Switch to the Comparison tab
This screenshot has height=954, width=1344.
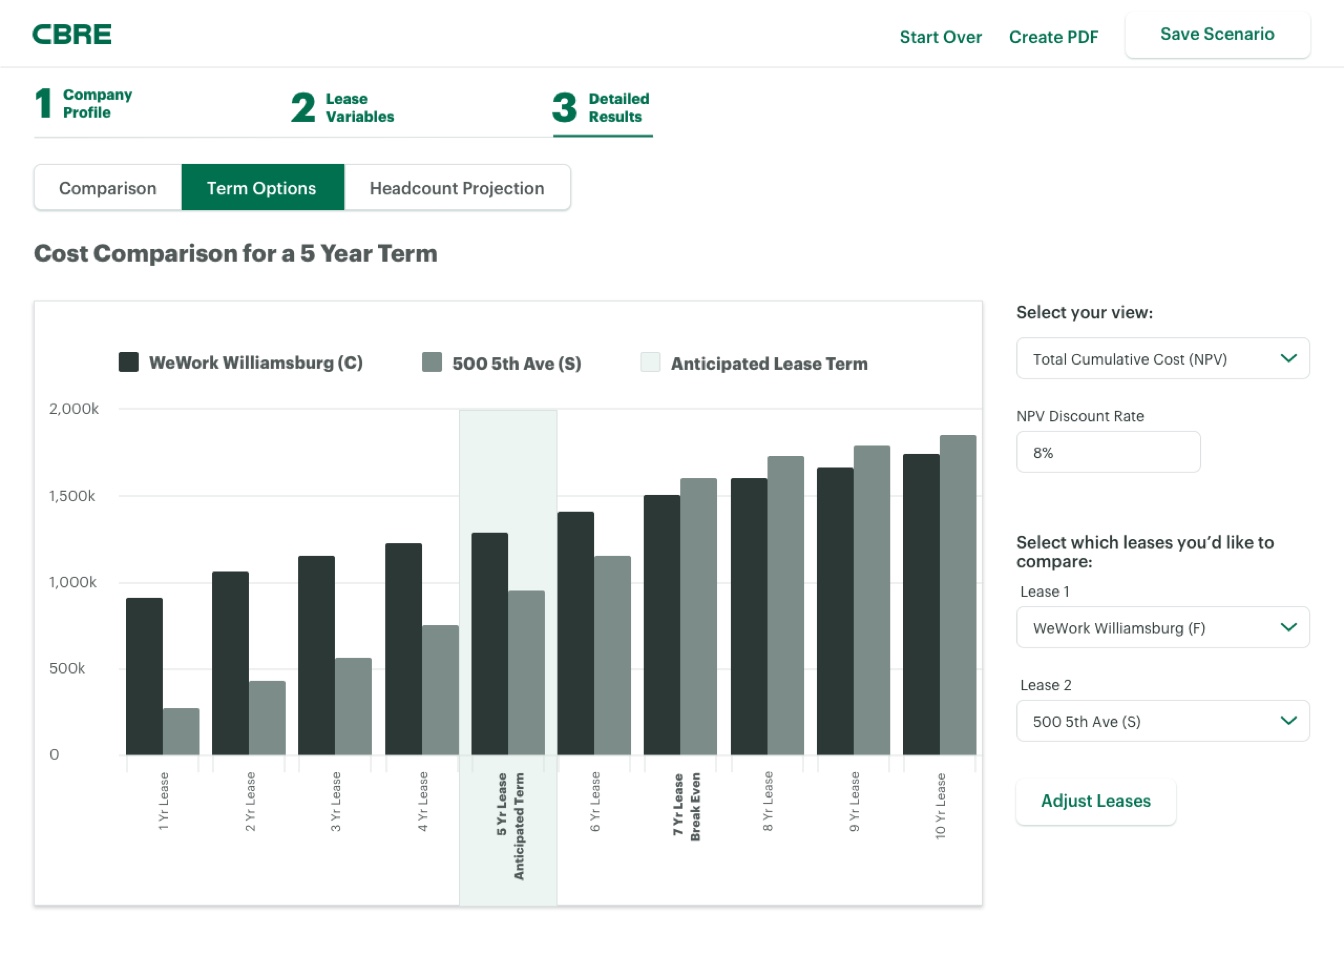point(108,188)
